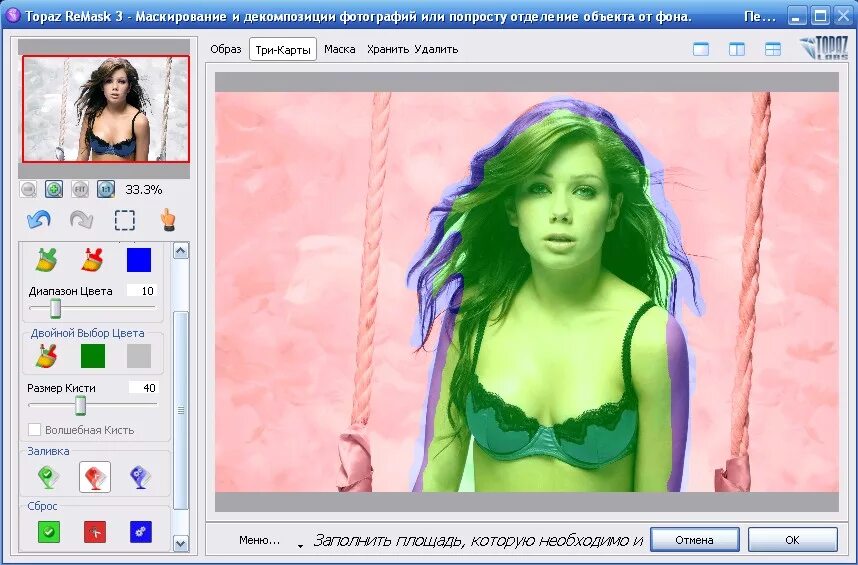Pick the blue fill-to-compute bucket under Заливка
Viewport: 858px width, 565px height.
(141, 476)
